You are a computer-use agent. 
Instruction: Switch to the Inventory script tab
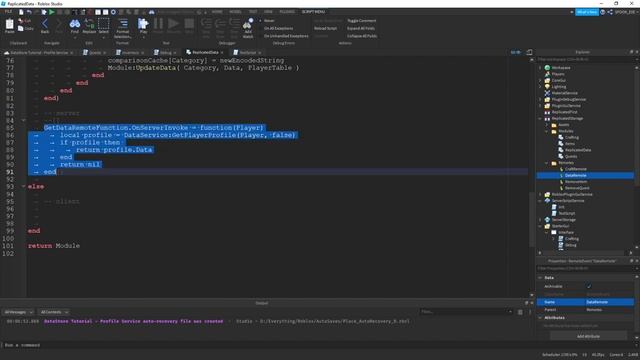tap(130, 53)
